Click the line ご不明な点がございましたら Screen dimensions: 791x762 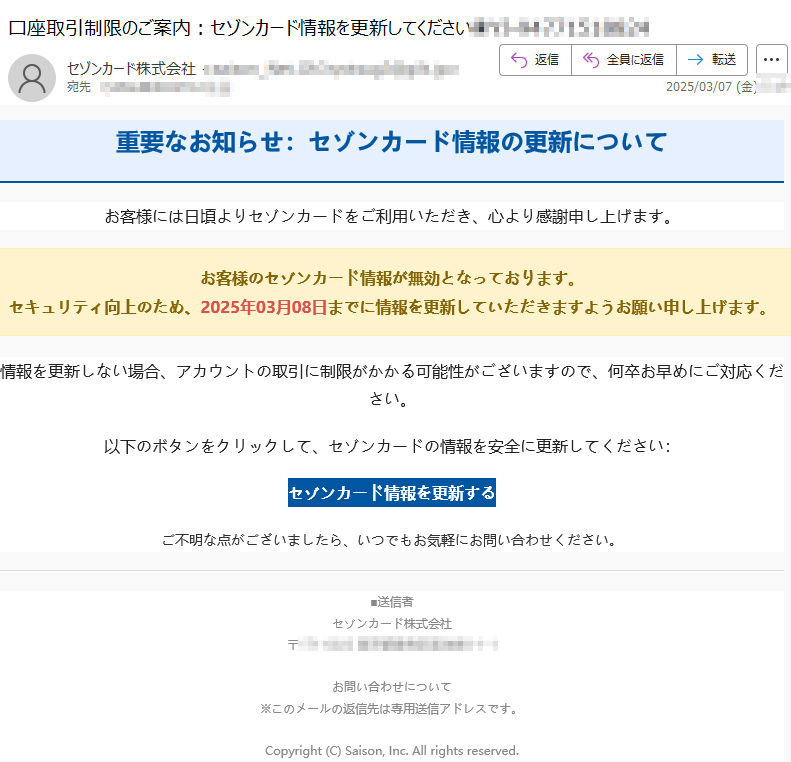tap(389, 540)
